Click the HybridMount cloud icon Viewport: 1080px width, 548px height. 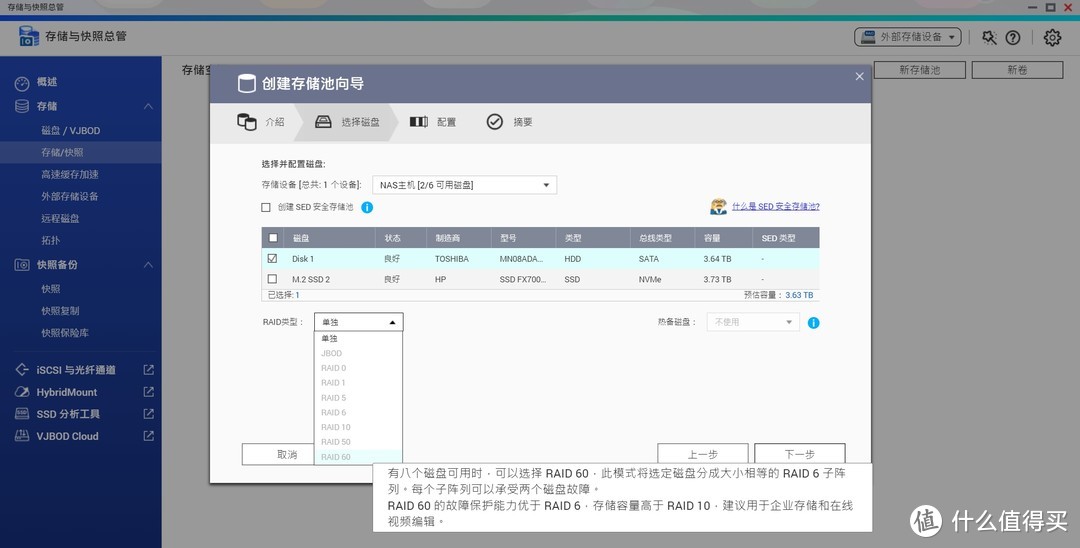click(22, 392)
